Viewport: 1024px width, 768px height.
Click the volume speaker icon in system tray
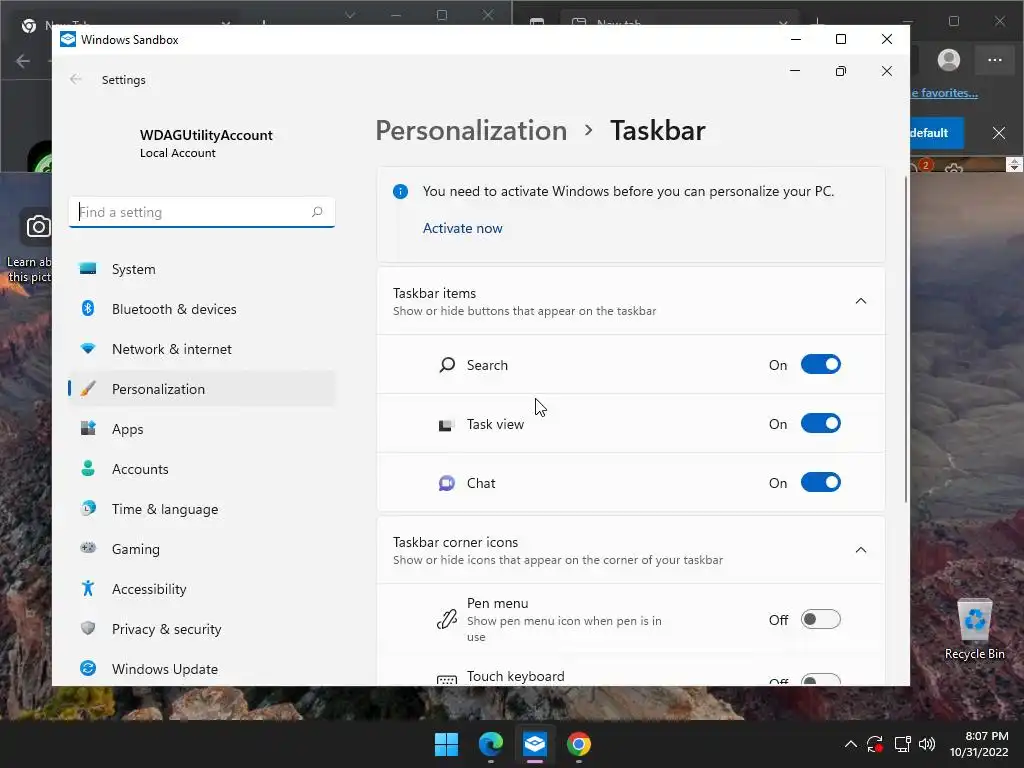pos(927,744)
